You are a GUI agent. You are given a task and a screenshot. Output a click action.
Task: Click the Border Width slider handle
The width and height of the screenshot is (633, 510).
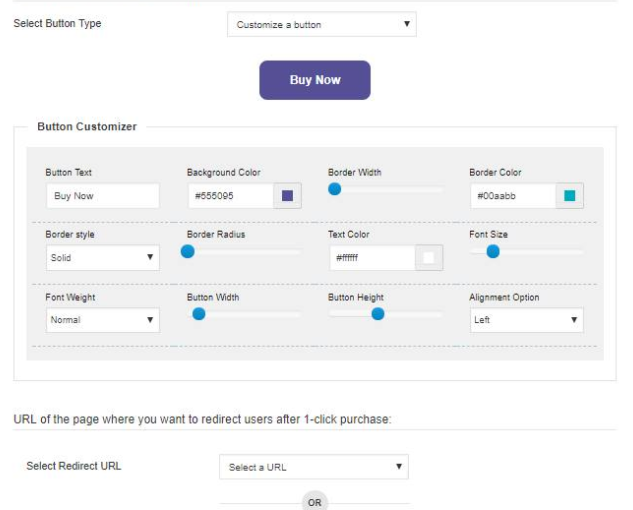tap(334, 189)
